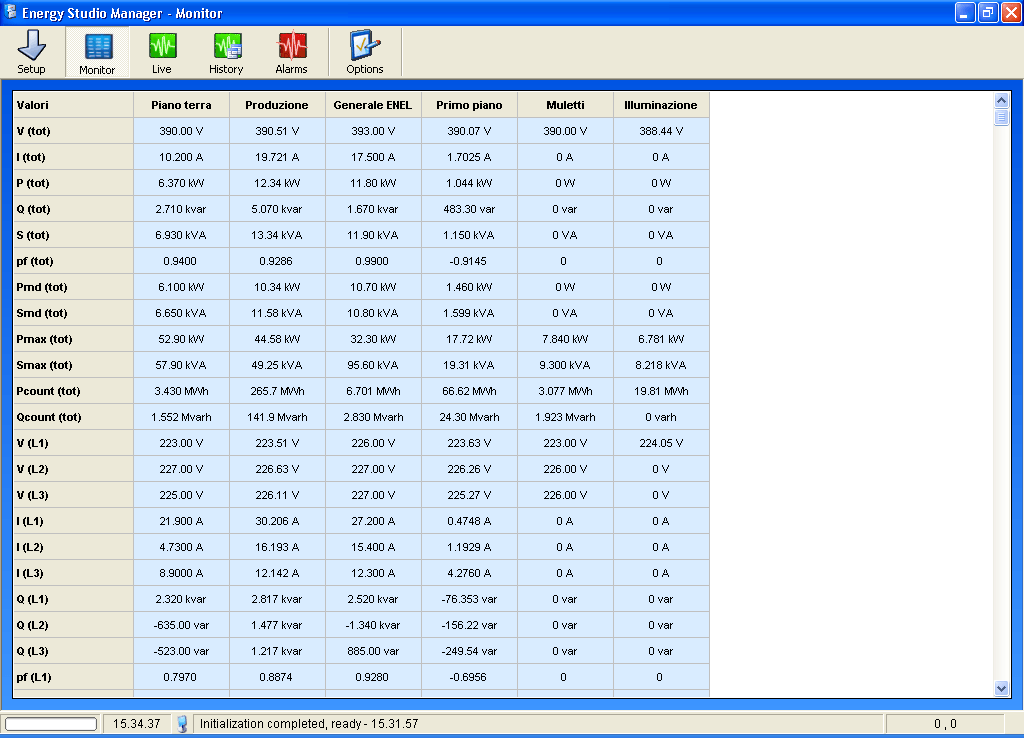Open the Options icon
Image resolution: width=1024 pixels, height=738 pixels.
pyautogui.click(x=364, y=52)
